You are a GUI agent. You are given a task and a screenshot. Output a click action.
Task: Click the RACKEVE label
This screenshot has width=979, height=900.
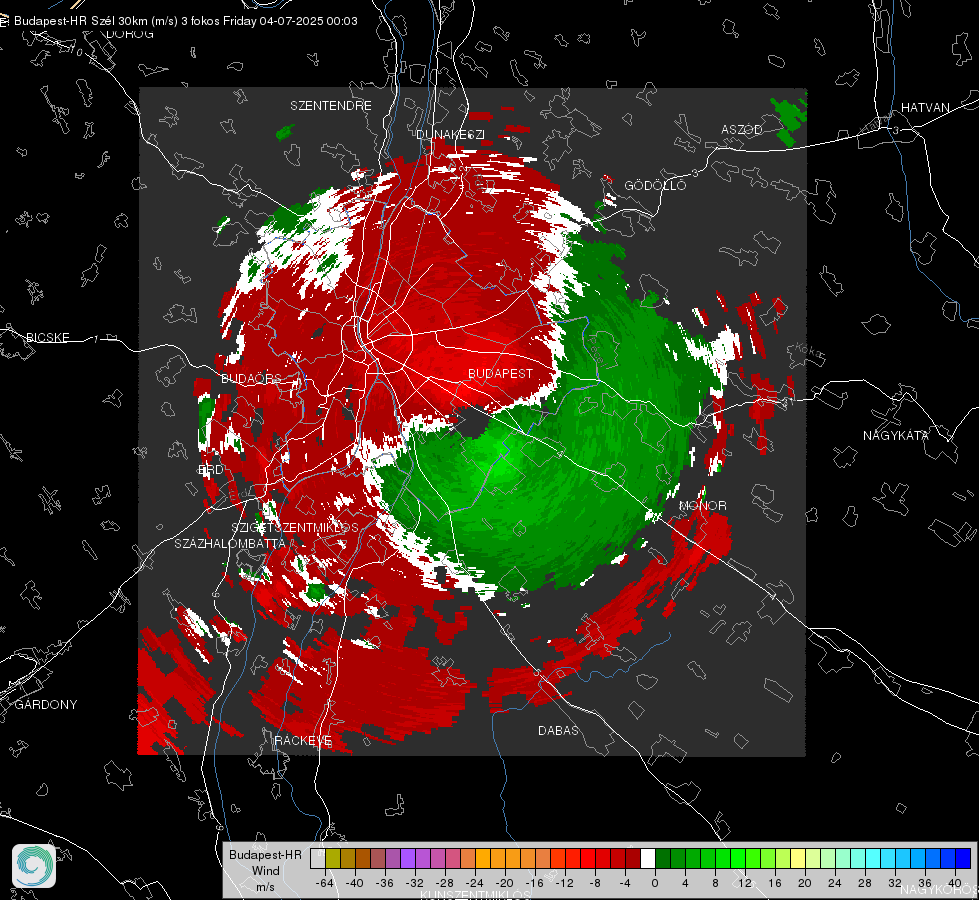pyautogui.click(x=303, y=741)
